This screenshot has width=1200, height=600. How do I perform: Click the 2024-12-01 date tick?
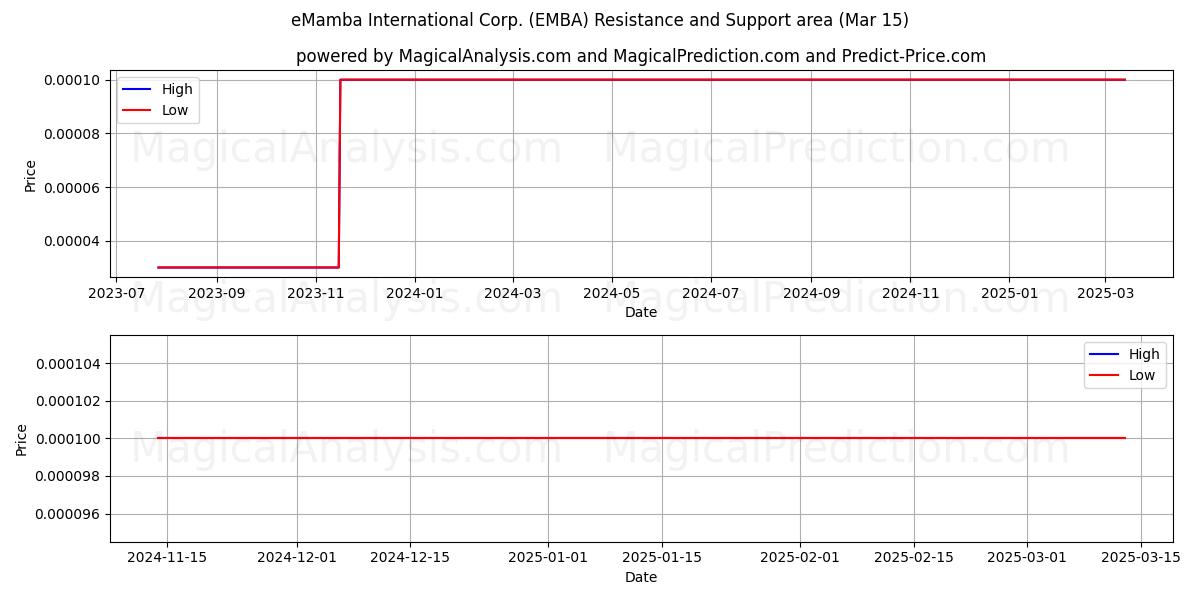(x=297, y=558)
